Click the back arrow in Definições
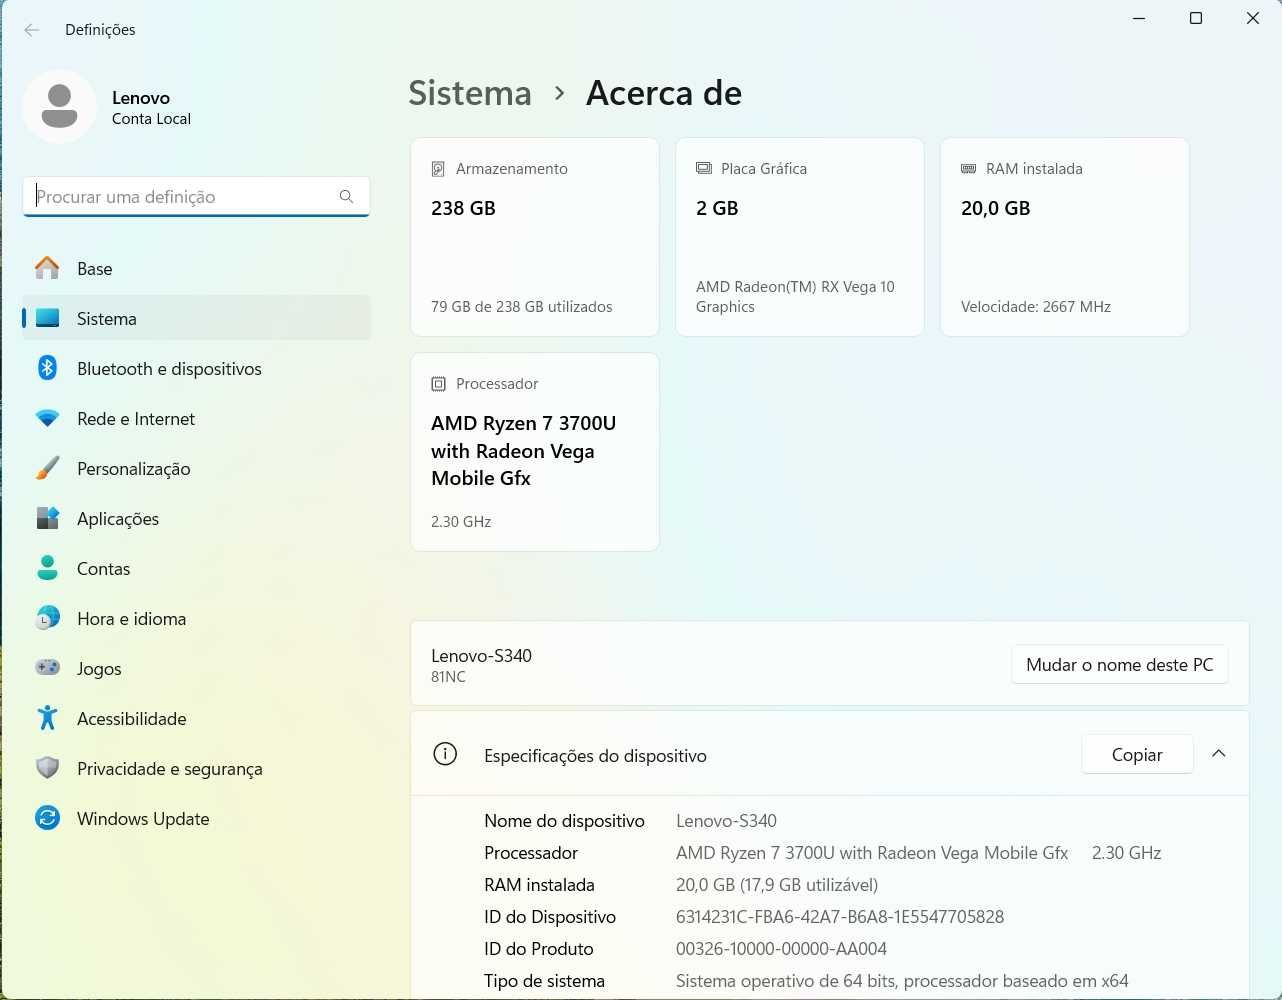 (x=32, y=30)
